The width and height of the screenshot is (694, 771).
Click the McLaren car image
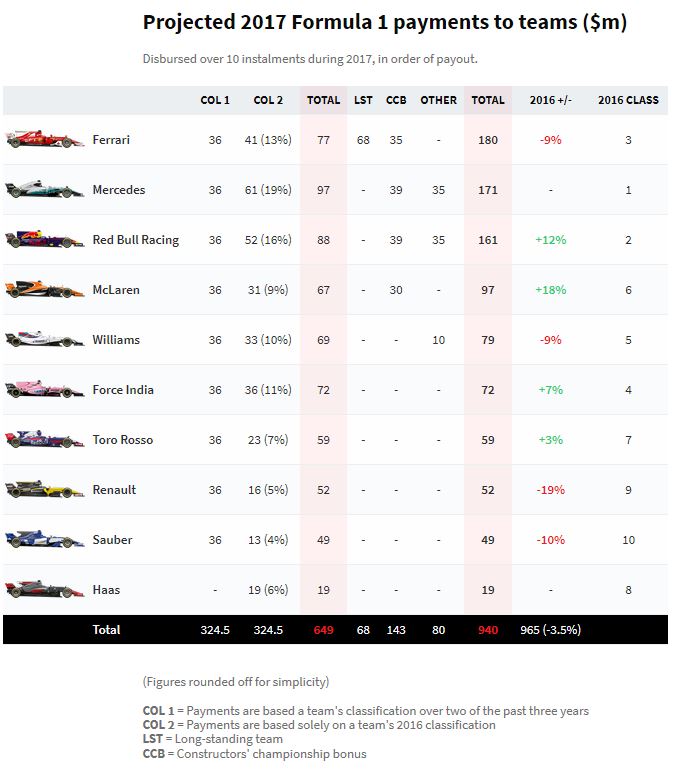(x=45, y=290)
